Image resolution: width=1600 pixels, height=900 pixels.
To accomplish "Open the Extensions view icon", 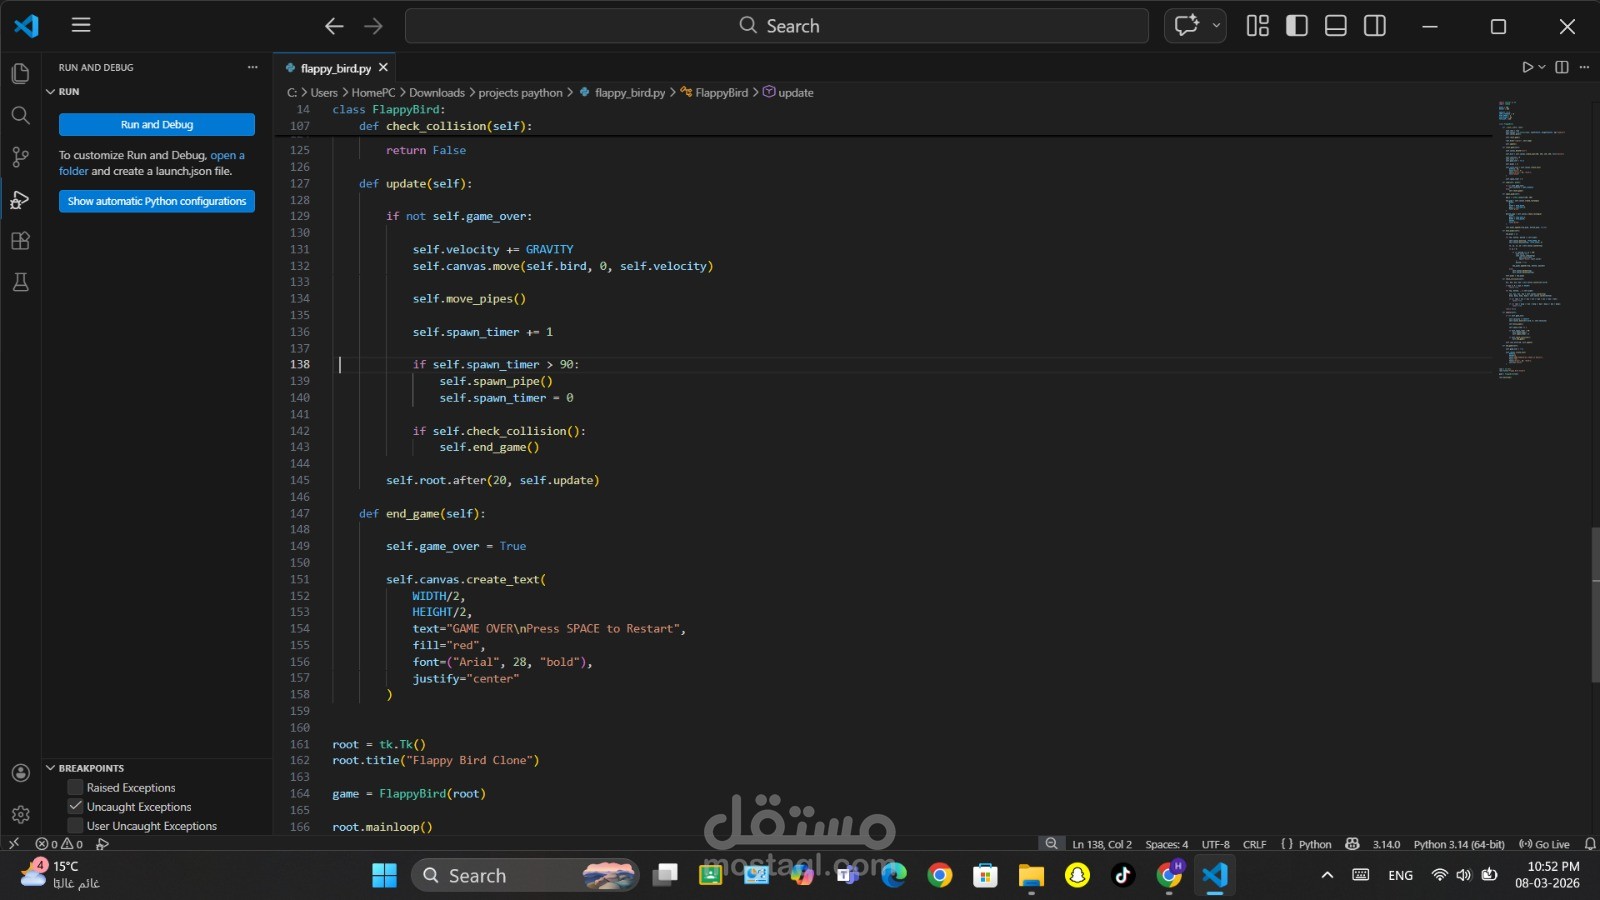I will [20, 241].
